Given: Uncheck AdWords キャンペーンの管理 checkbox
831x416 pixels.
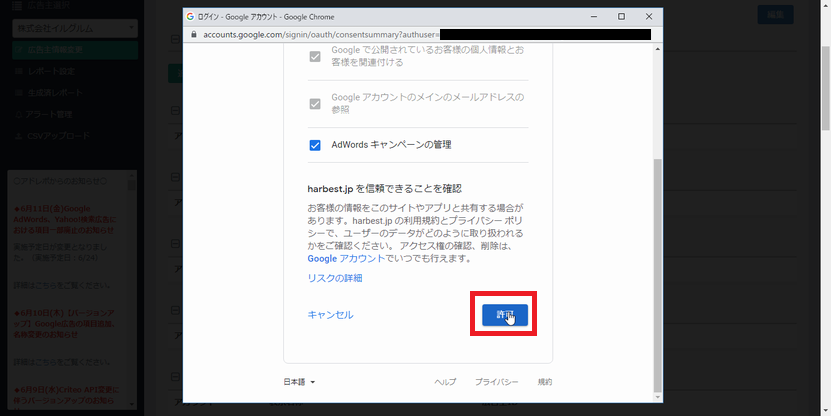Looking at the screenshot, I should [x=315, y=145].
